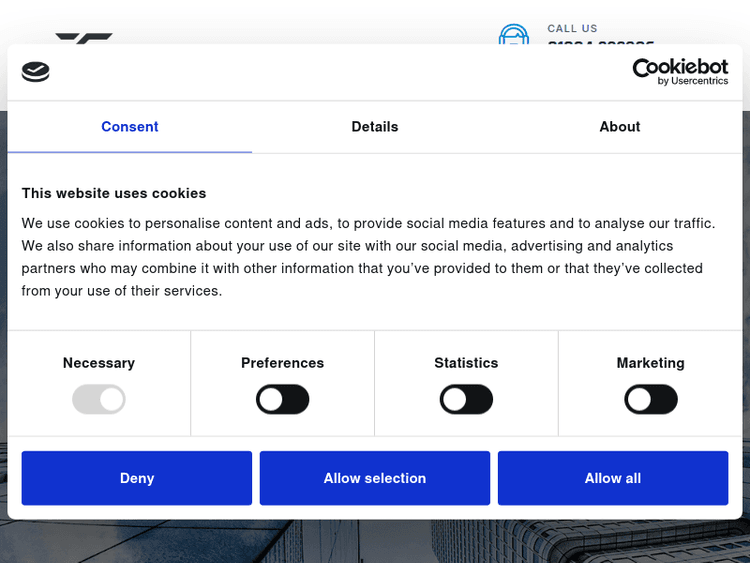Click the building background image below dialog
750x563 pixels.
click(375, 541)
